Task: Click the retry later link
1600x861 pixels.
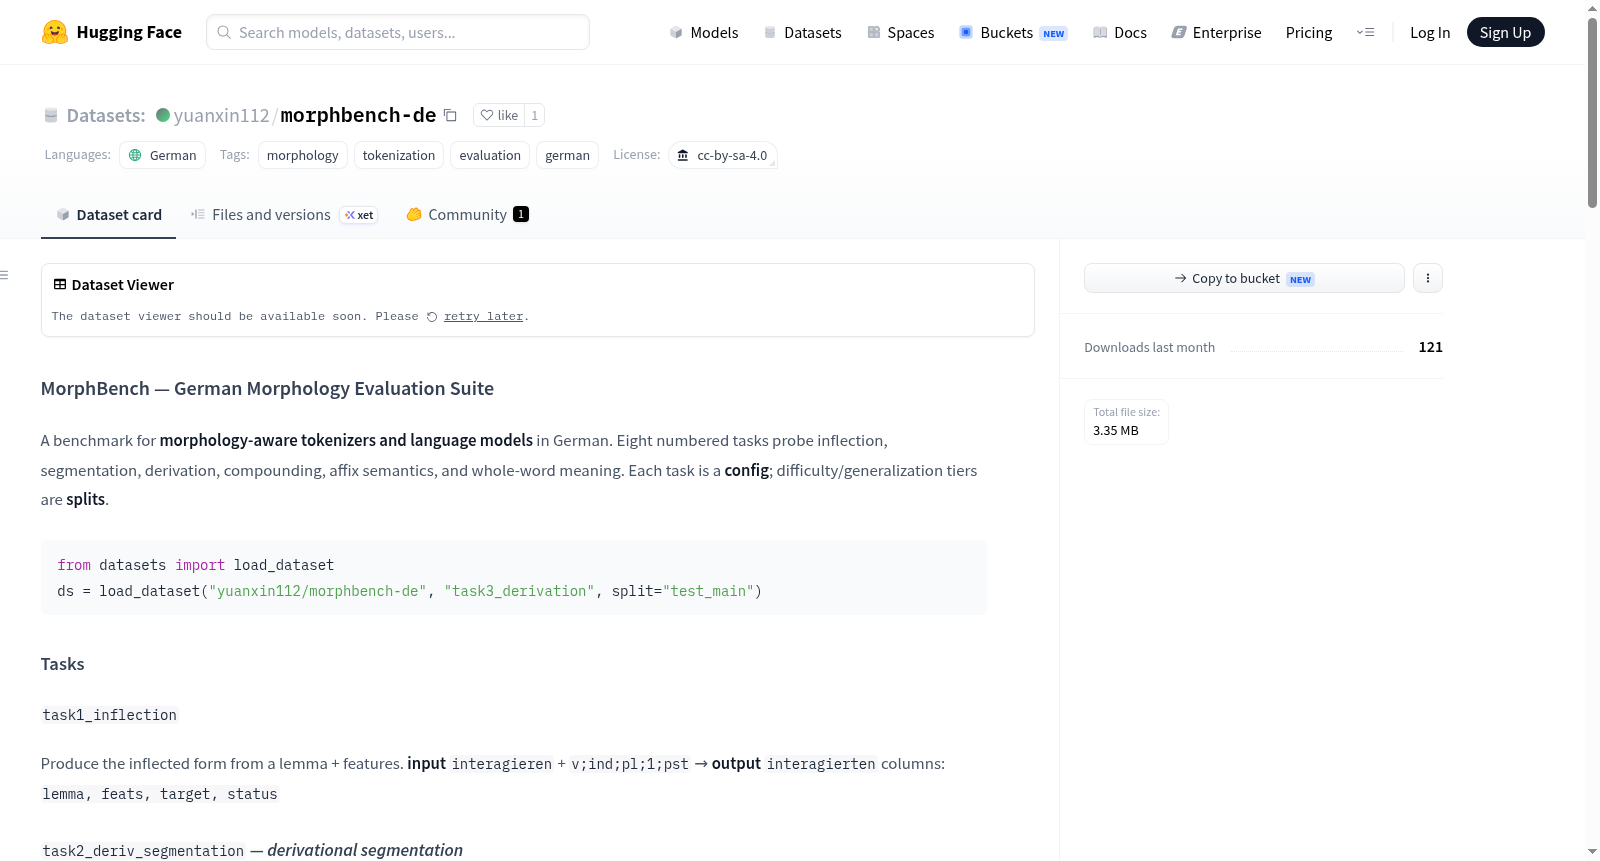Action: point(484,317)
